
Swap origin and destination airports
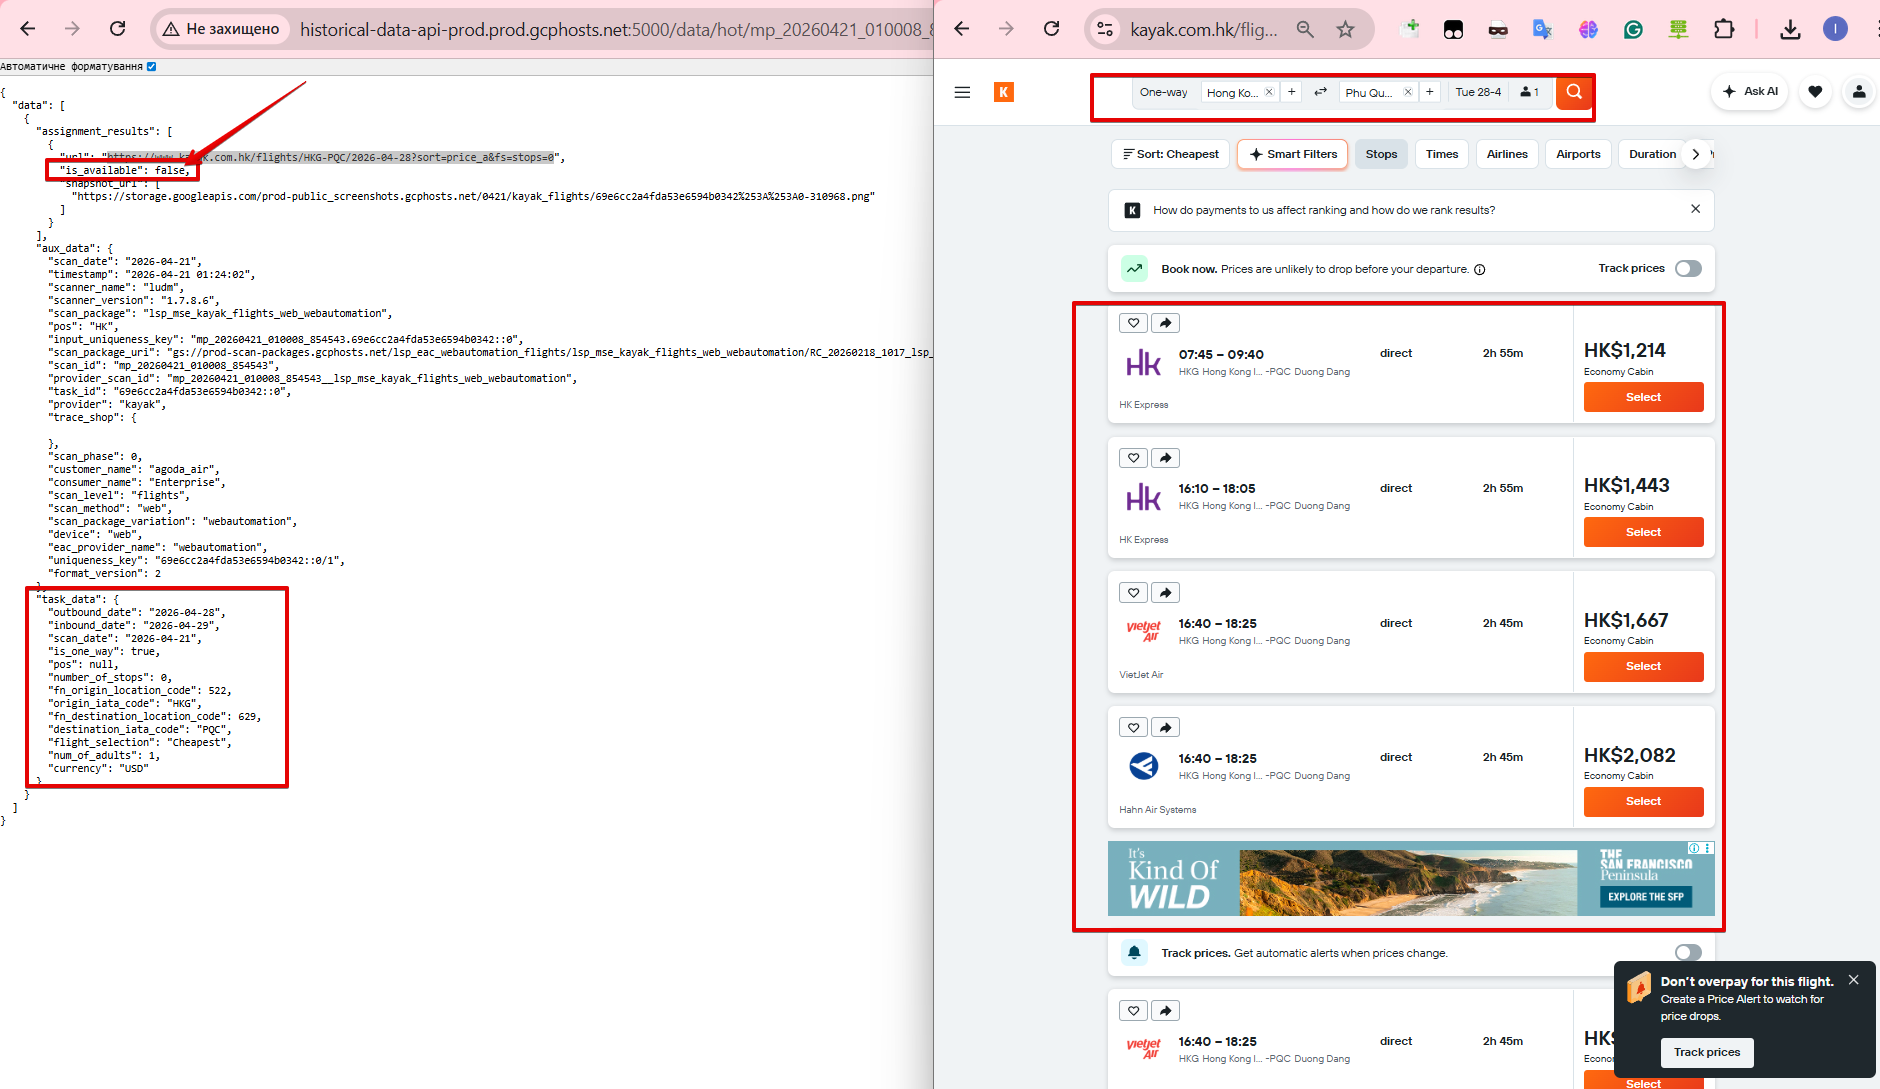(1320, 92)
